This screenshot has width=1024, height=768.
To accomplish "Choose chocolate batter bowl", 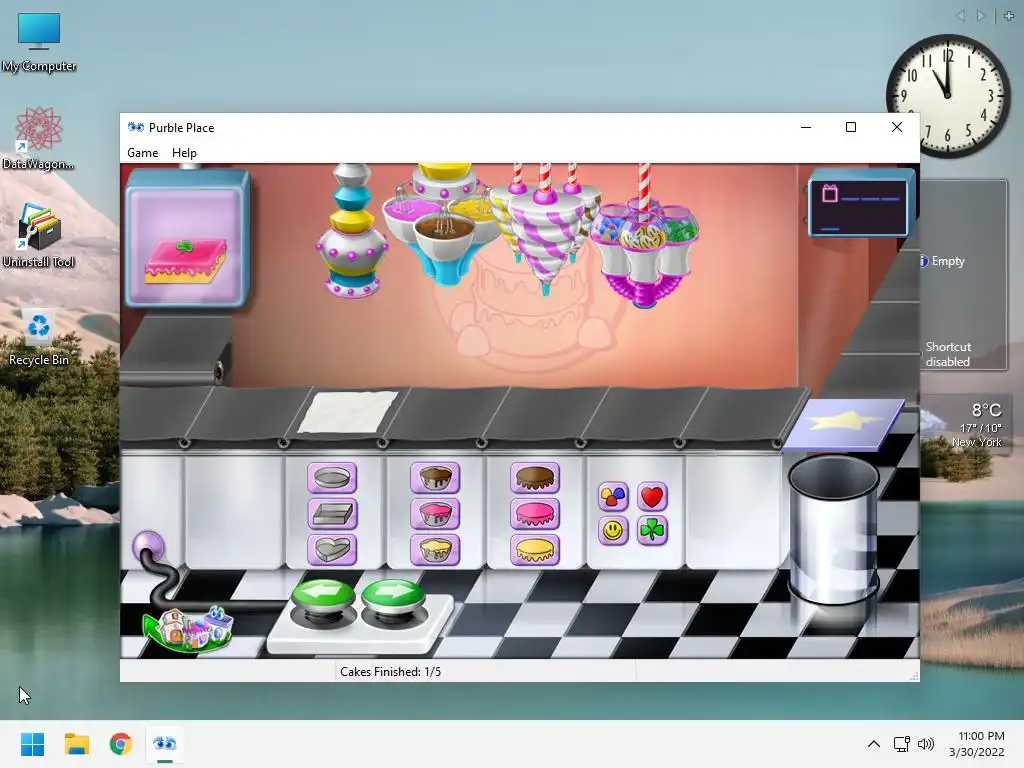I will [x=436, y=478].
